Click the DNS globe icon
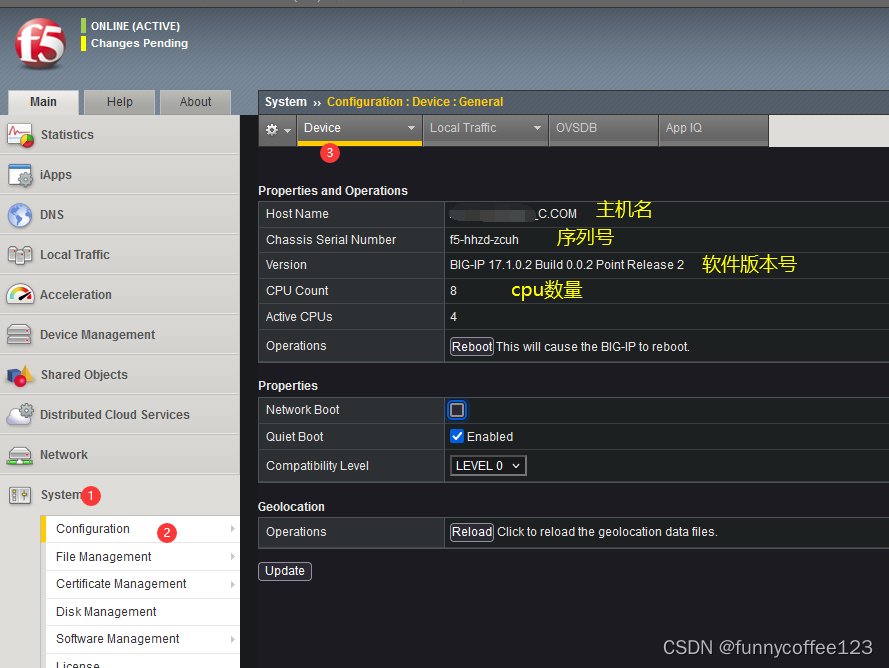 pyautogui.click(x=20, y=215)
